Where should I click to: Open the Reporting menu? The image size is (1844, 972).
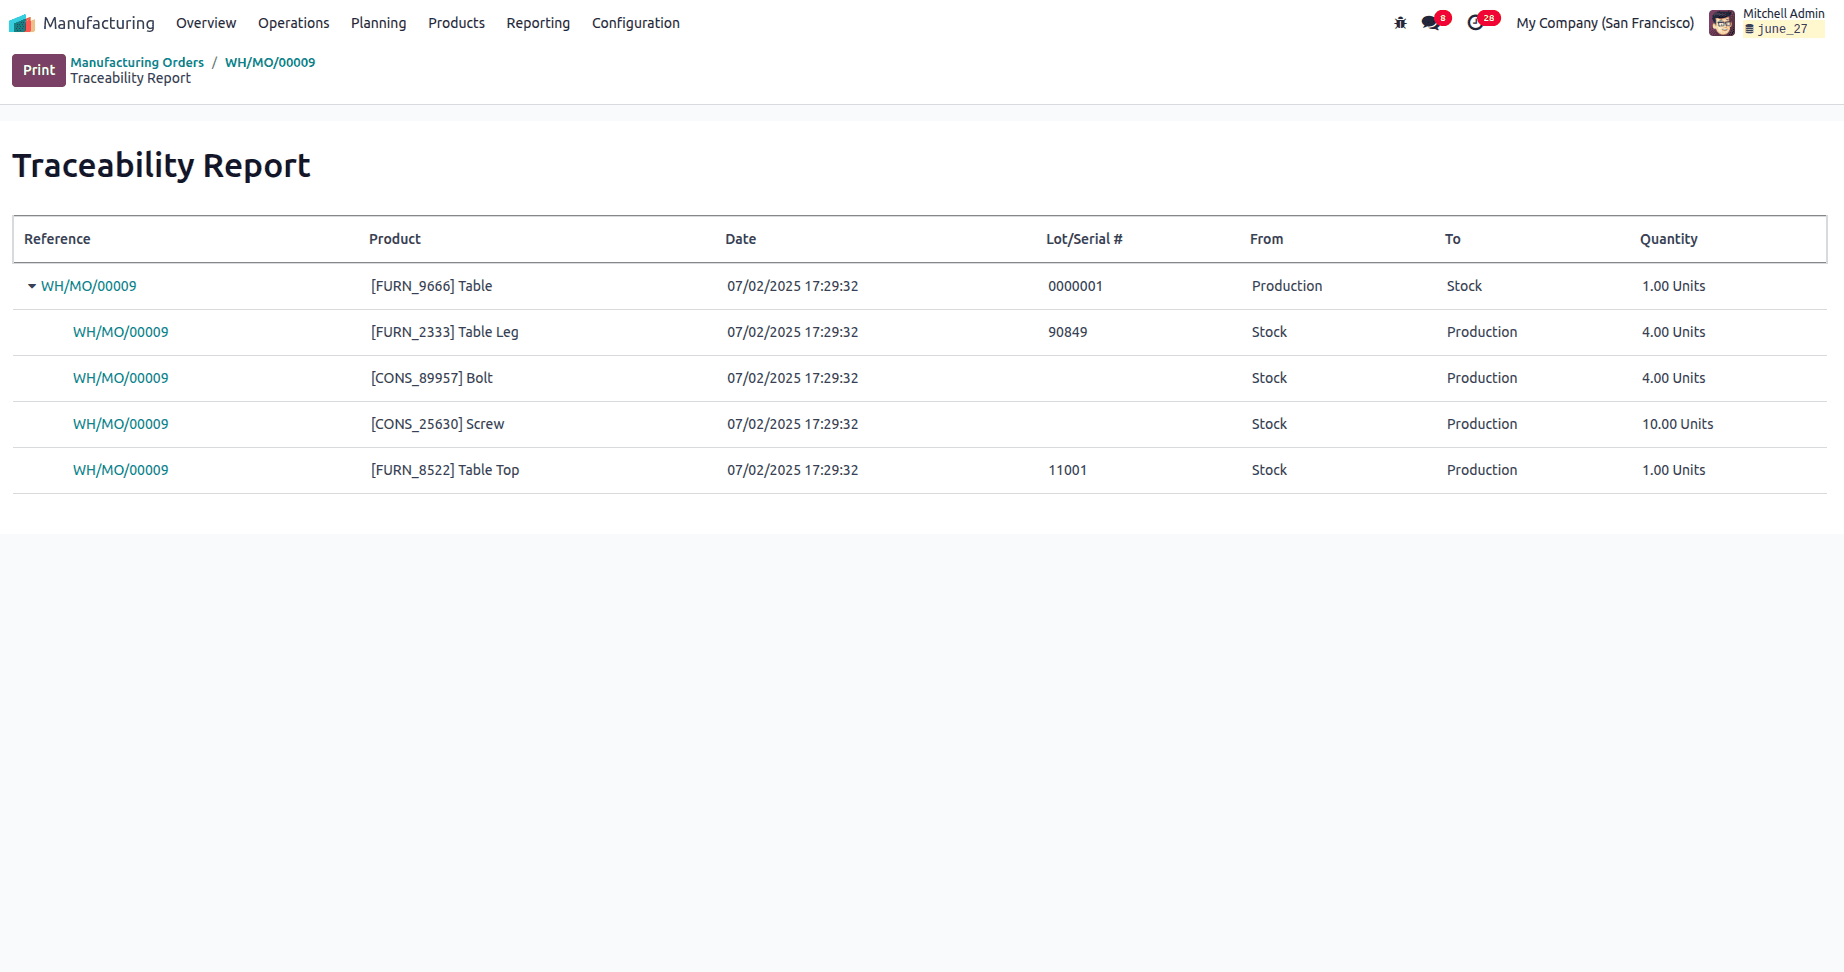click(538, 23)
